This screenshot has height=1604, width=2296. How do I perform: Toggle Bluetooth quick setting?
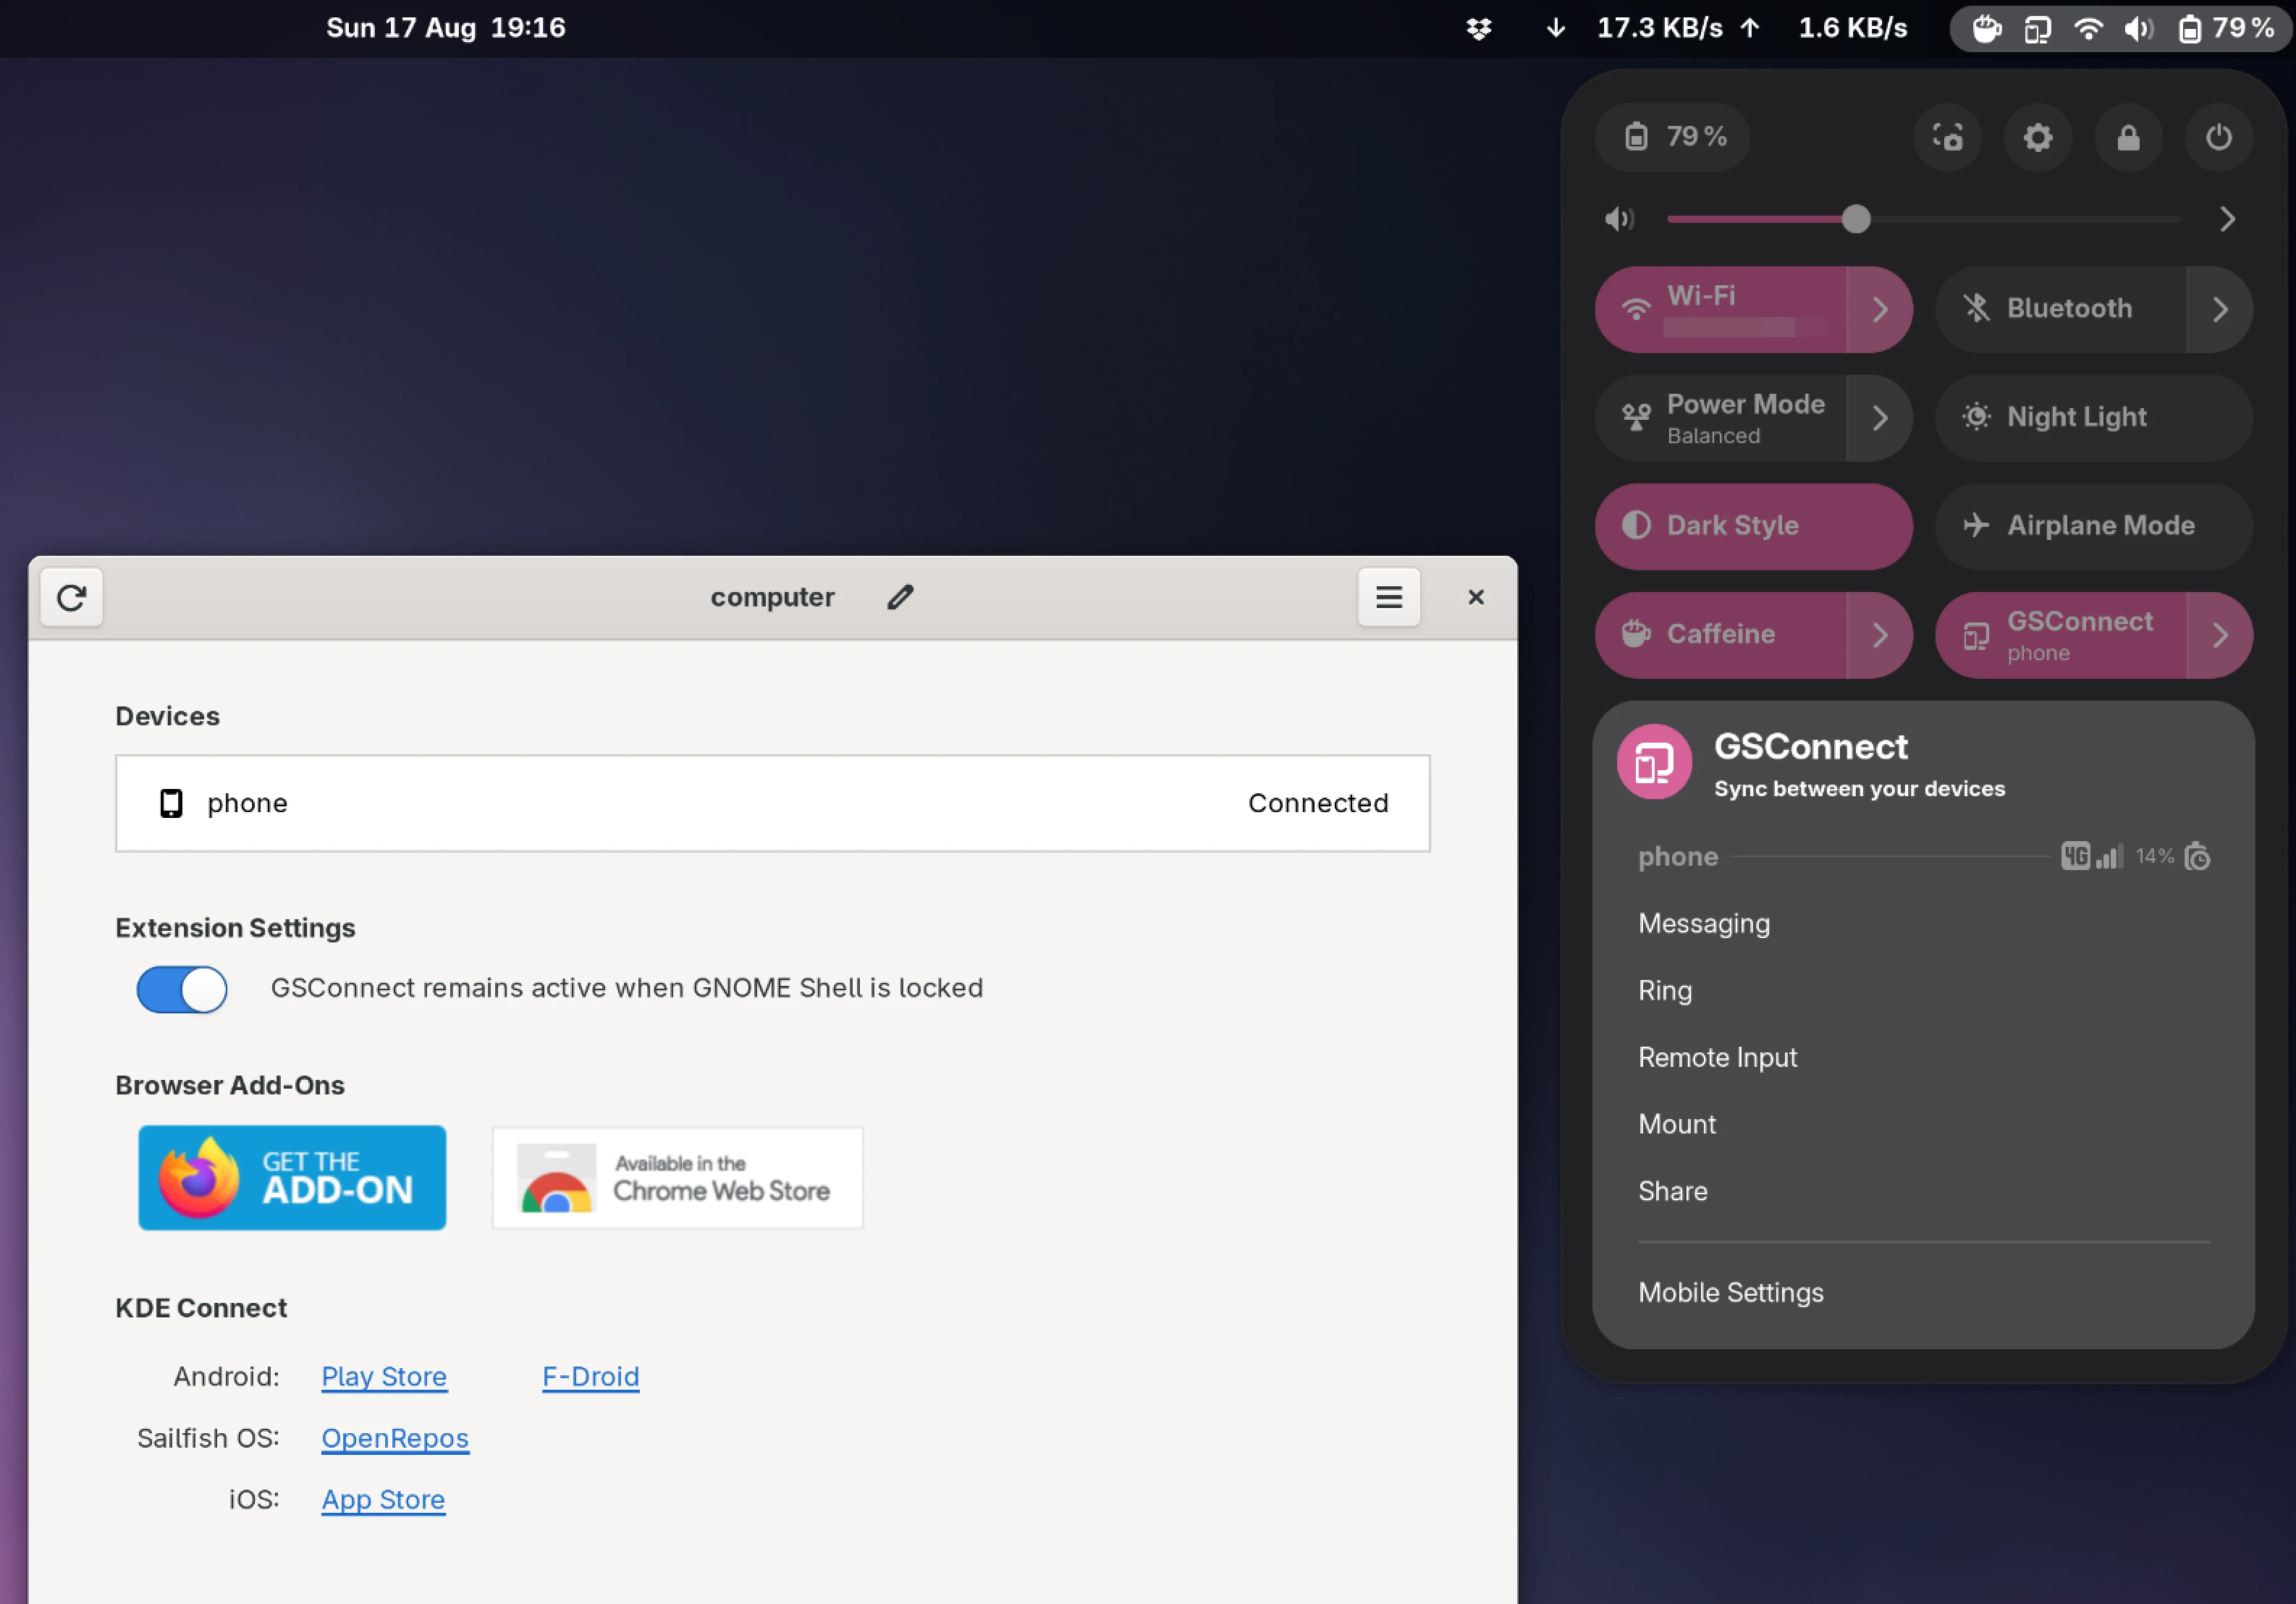(2060, 309)
